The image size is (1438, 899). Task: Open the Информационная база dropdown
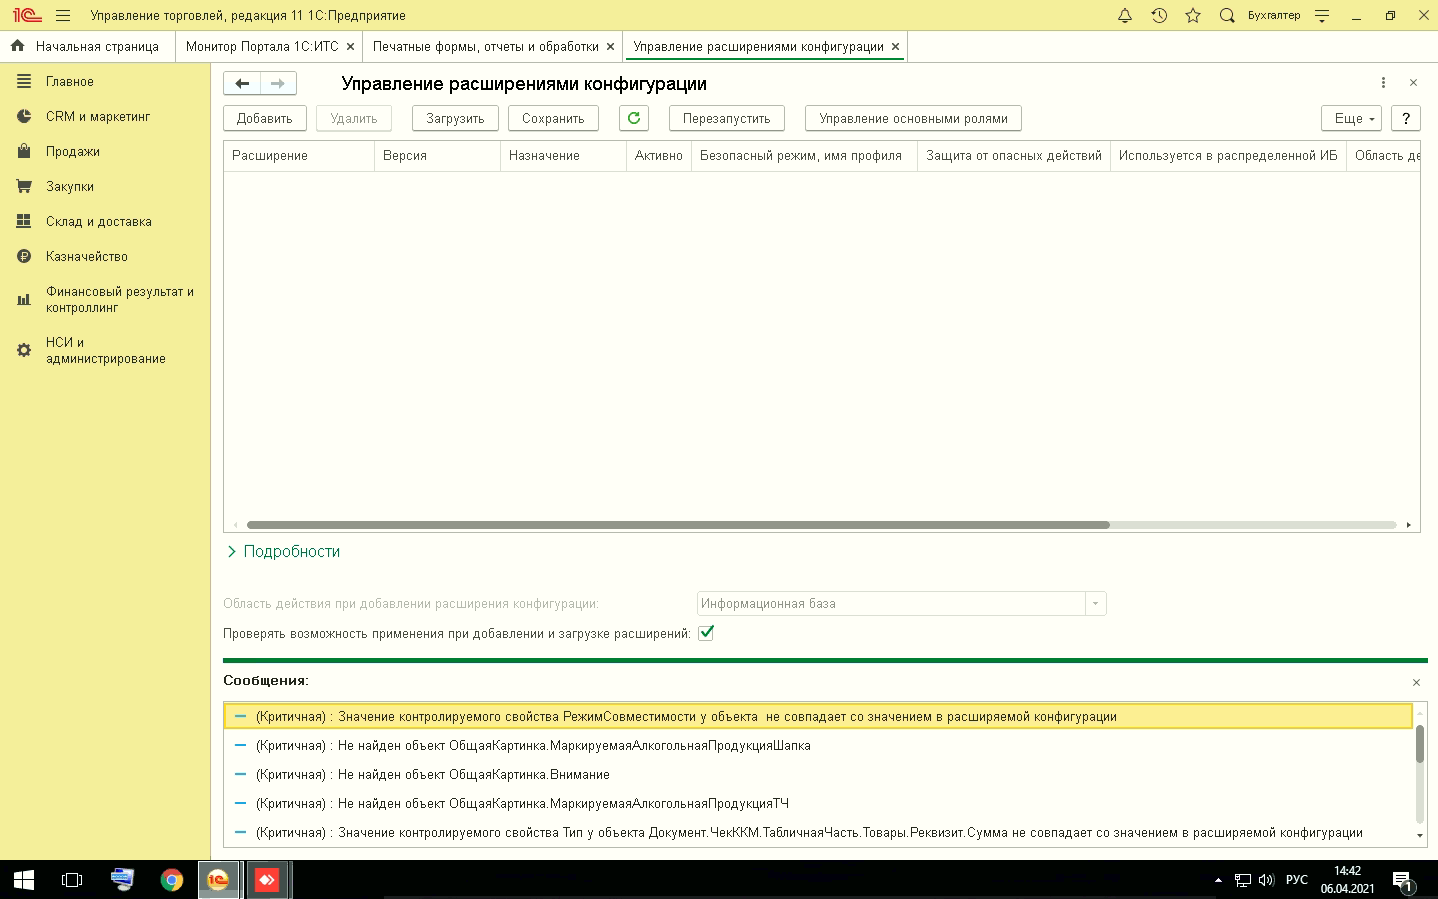click(1095, 604)
